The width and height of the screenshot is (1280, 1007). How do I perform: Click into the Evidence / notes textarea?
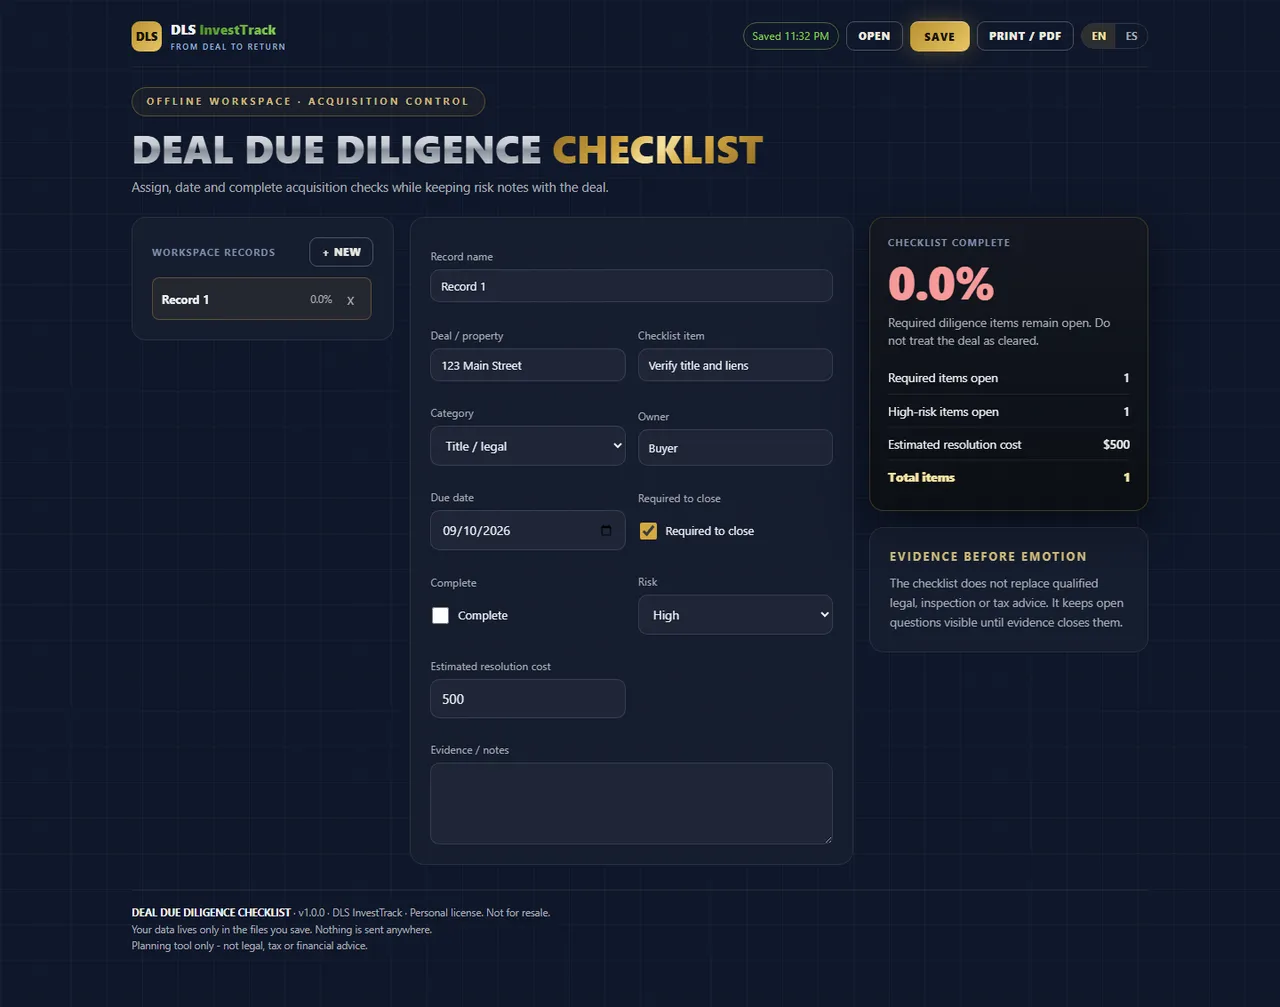click(x=631, y=804)
